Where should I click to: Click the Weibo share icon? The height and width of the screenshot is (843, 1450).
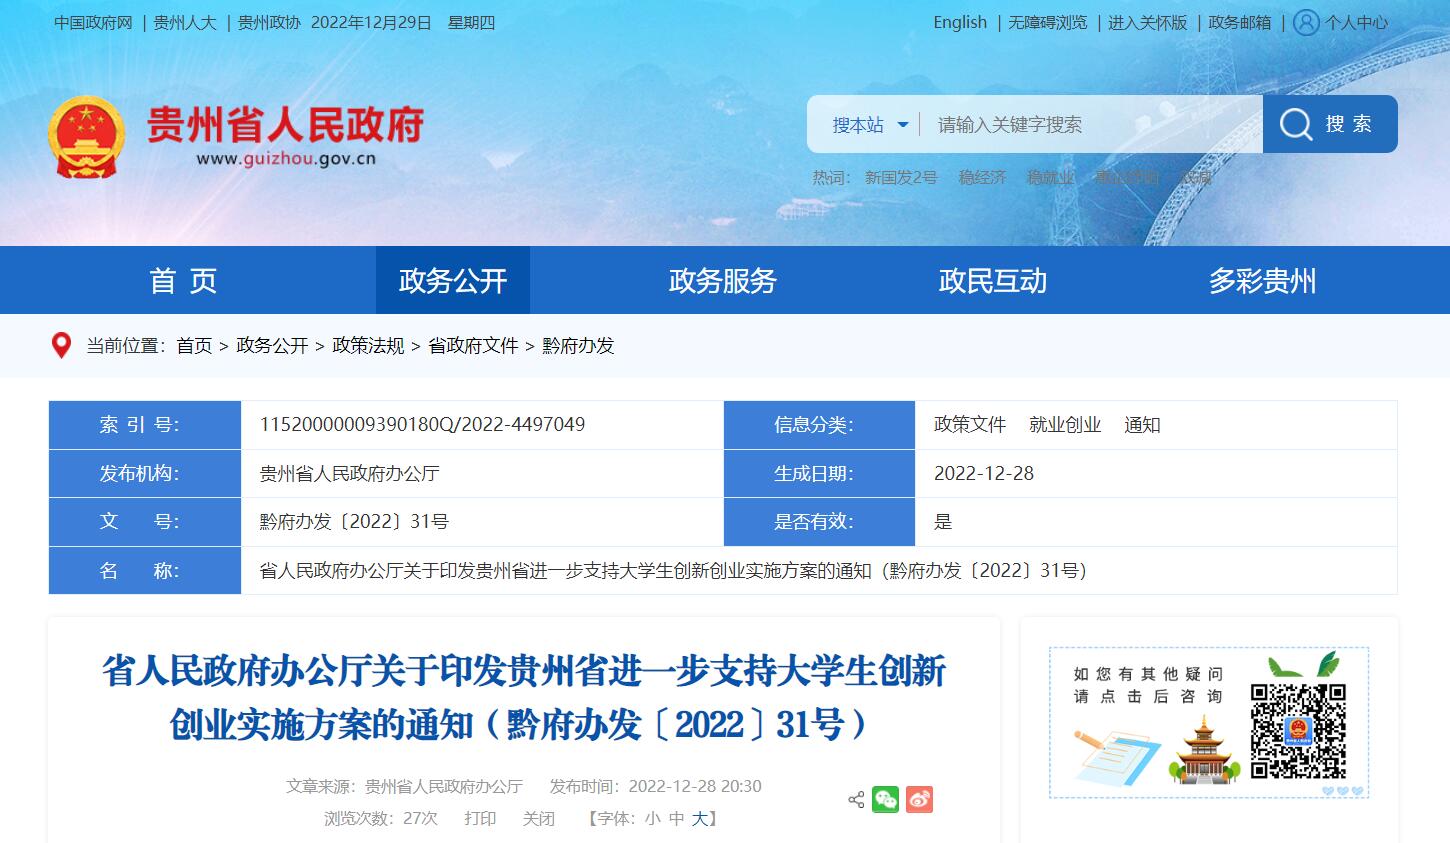tap(919, 799)
